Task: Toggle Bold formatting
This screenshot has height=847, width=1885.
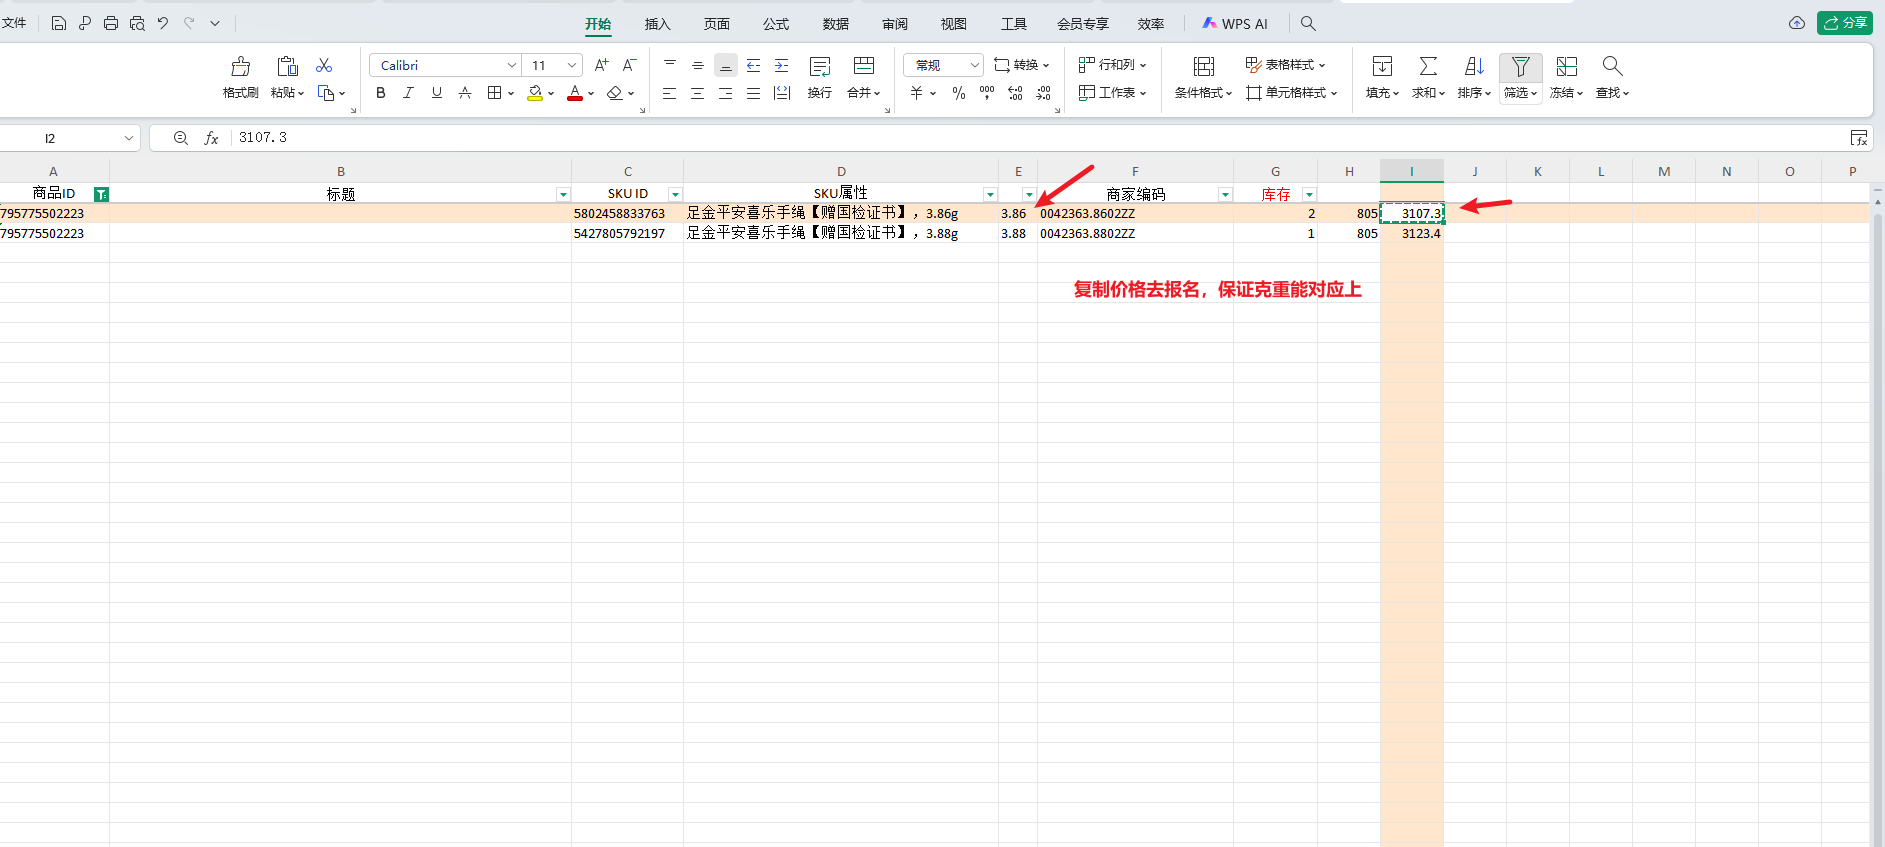Action: click(381, 93)
